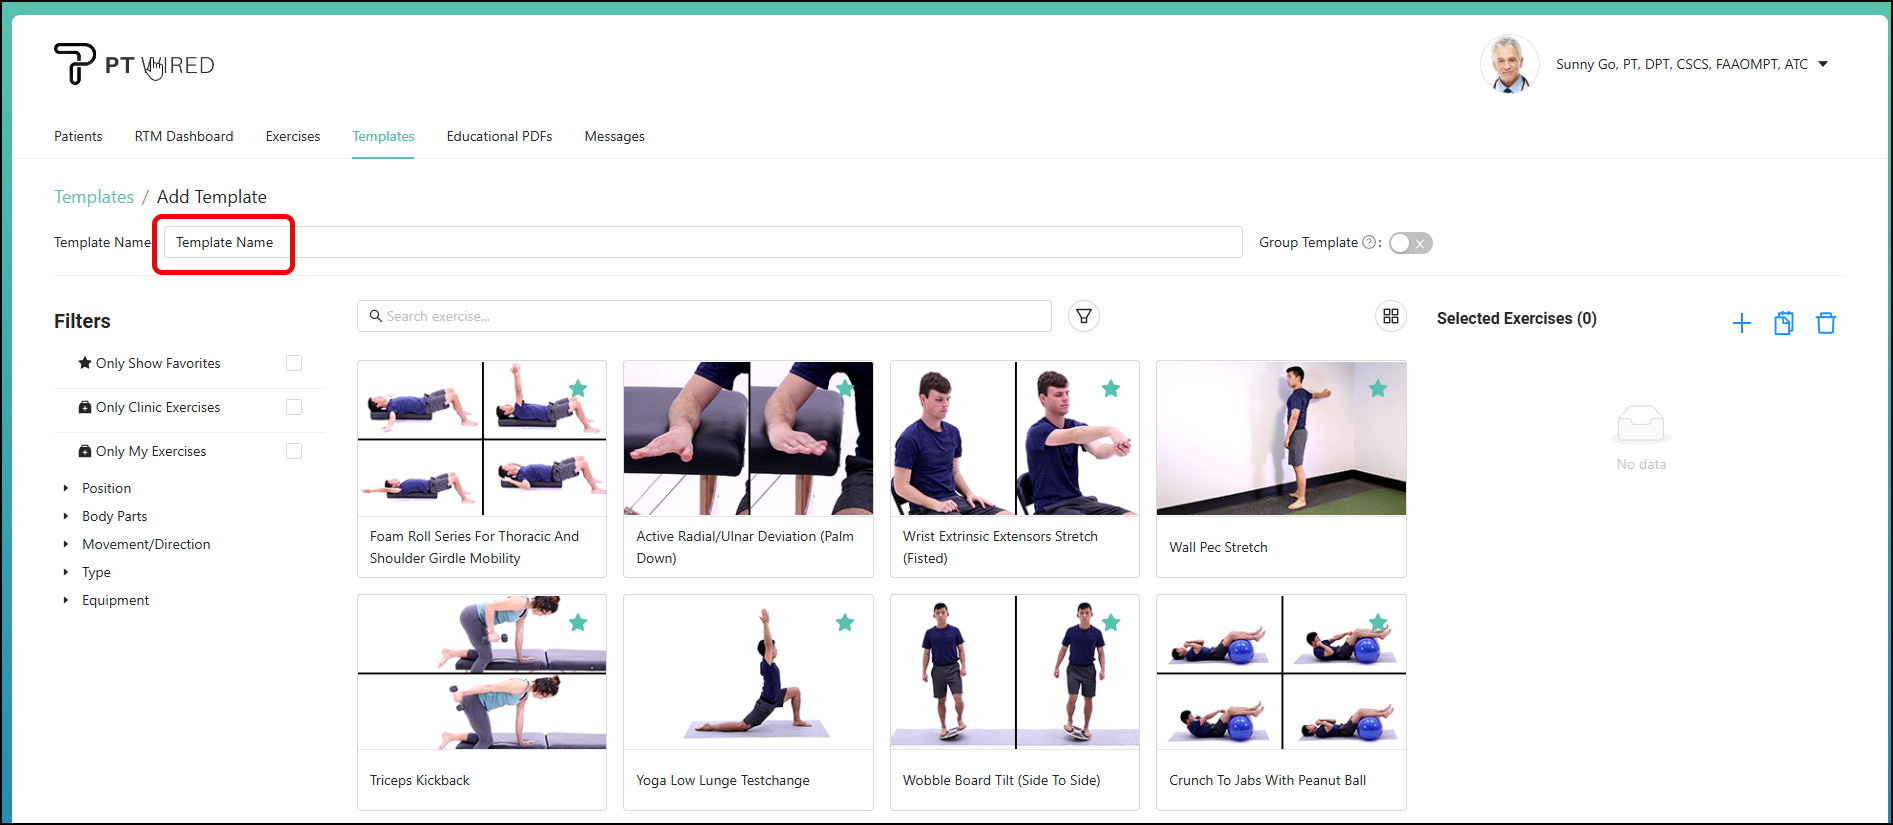Open the RTM Dashboard tab
This screenshot has height=825, width=1893.
click(x=184, y=136)
